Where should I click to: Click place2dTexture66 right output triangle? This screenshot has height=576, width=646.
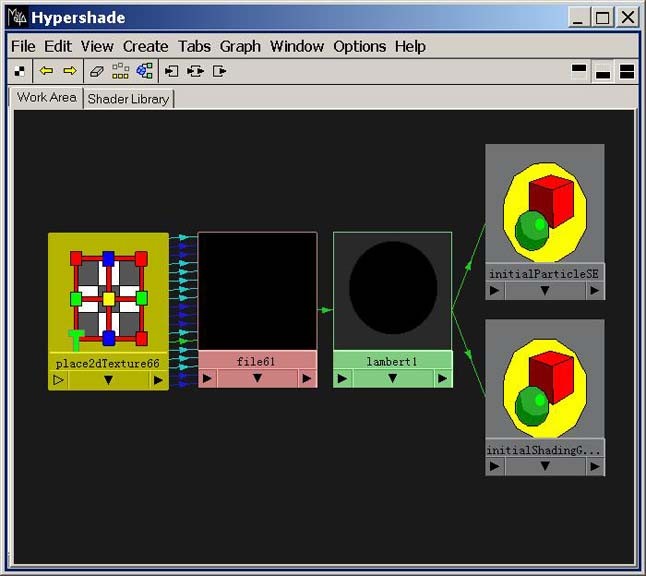pyautogui.click(x=158, y=380)
